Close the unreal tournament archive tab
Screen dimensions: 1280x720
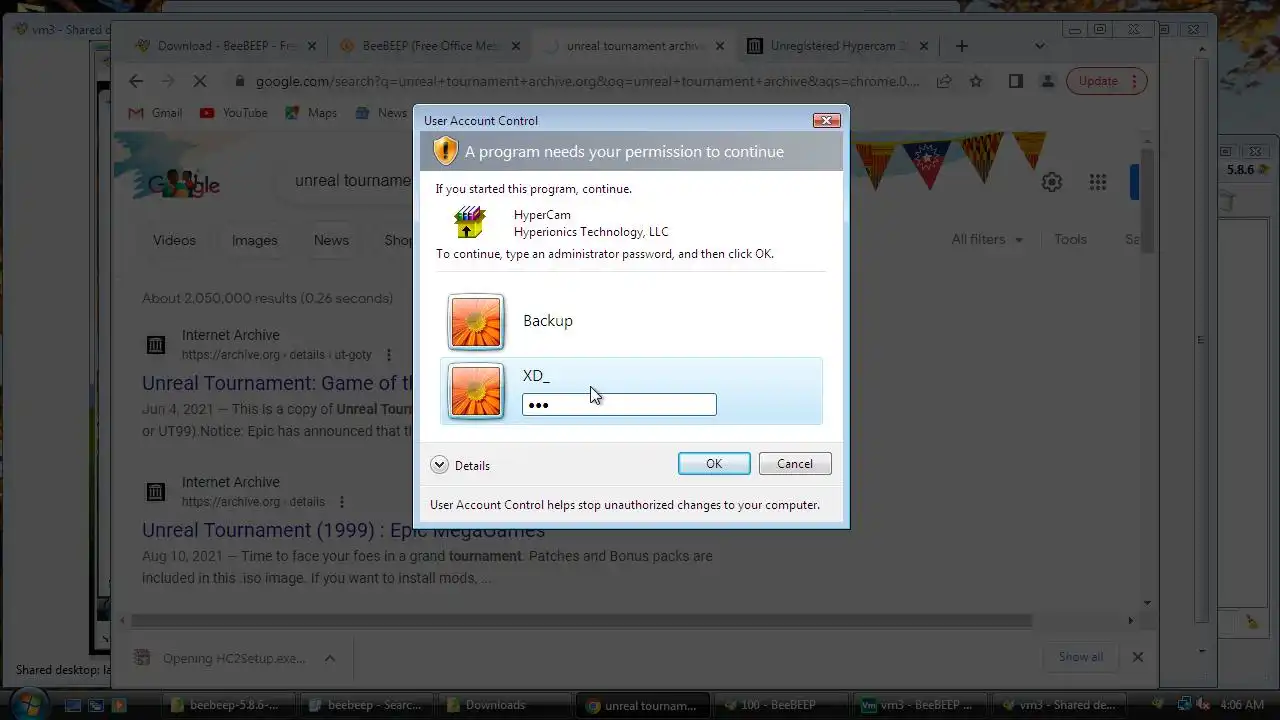tap(720, 46)
